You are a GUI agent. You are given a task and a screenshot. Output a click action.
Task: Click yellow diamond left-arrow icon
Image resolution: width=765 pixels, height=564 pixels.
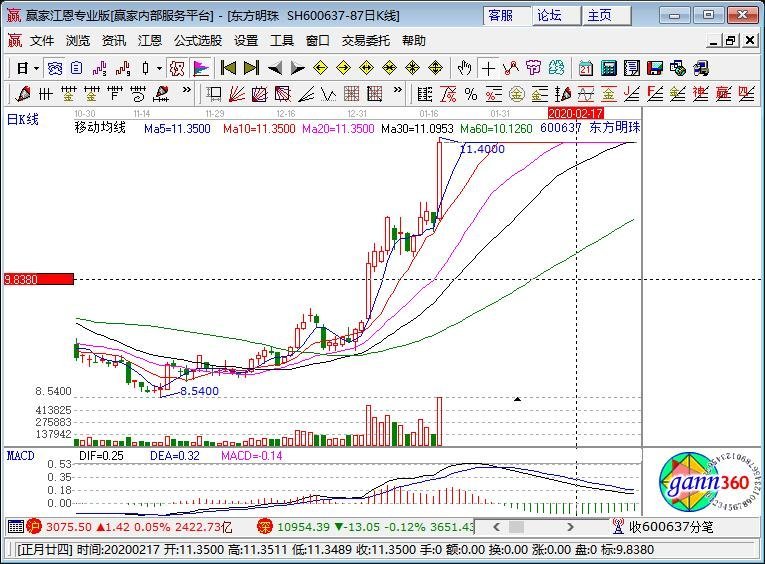point(320,68)
